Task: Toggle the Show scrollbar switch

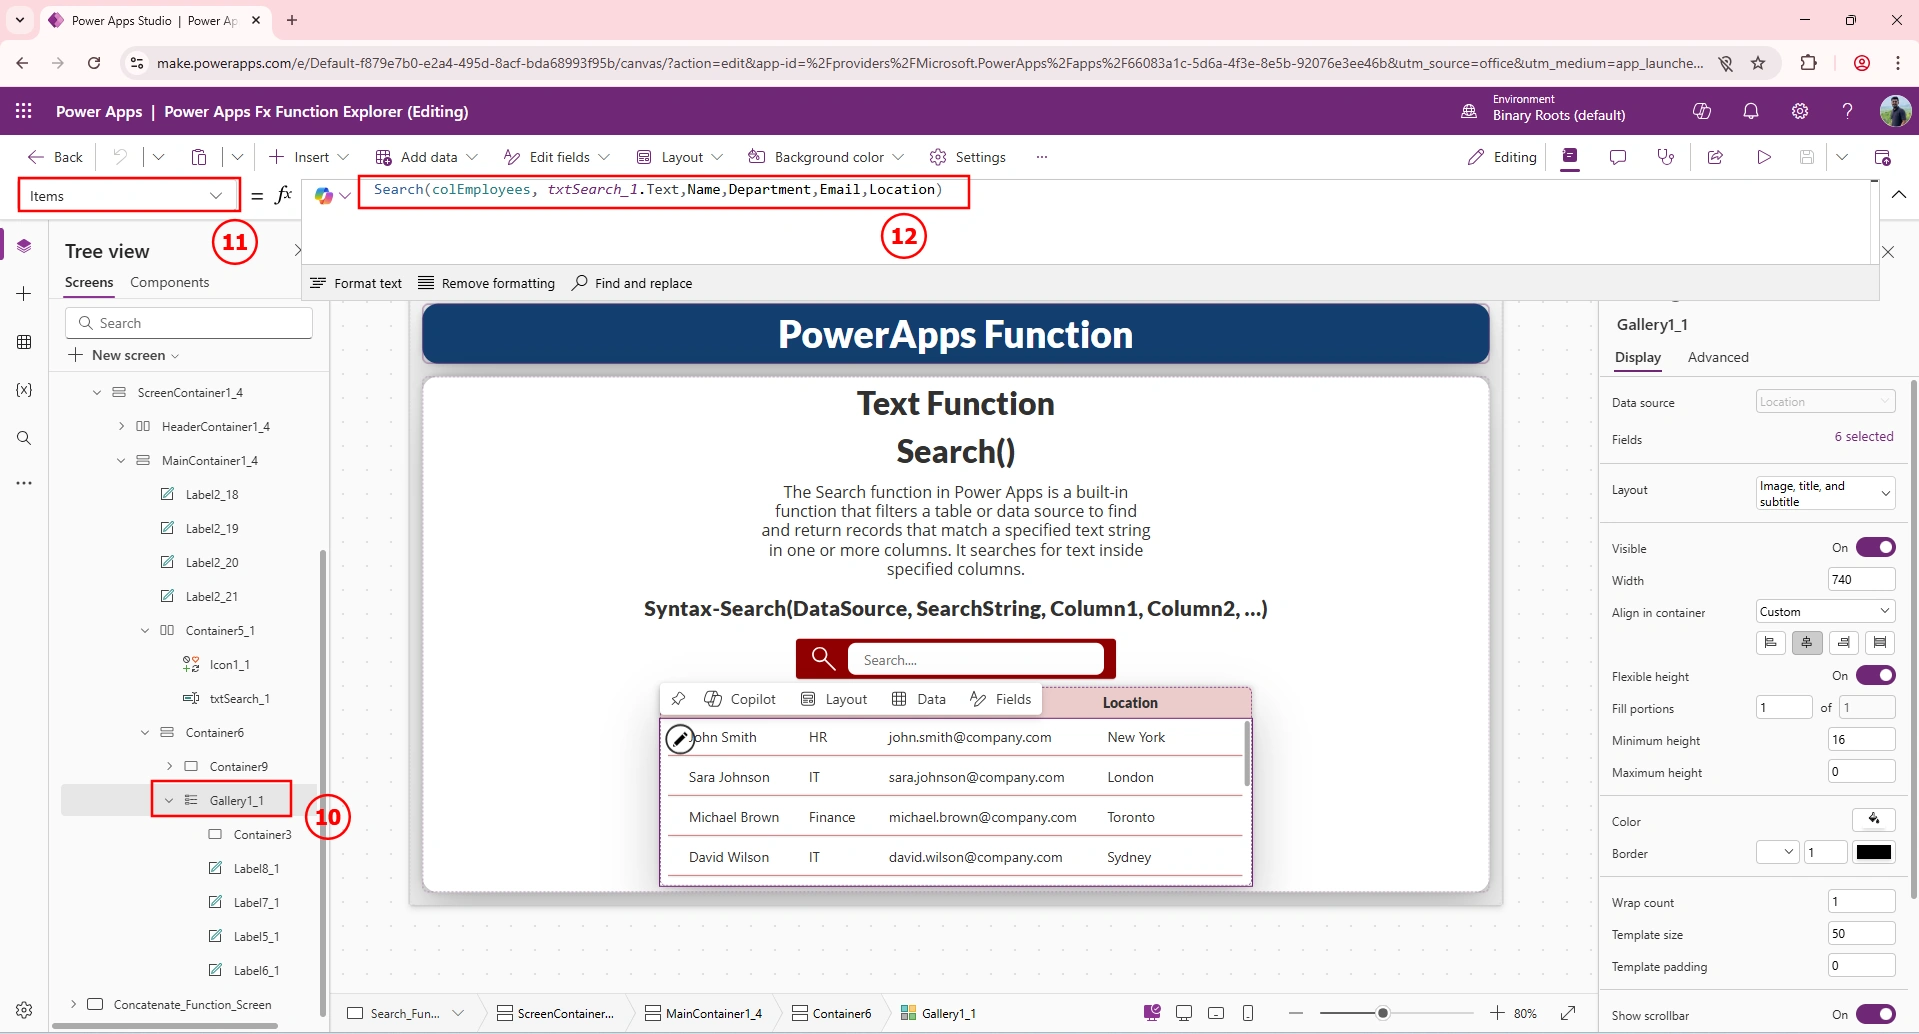Action: click(1875, 1014)
